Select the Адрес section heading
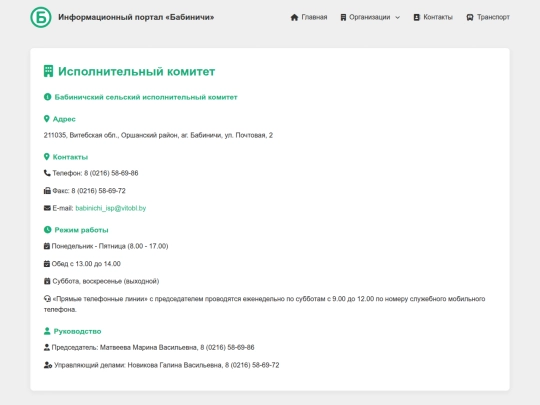This screenshot has height=405, width=540. [64, 119]
